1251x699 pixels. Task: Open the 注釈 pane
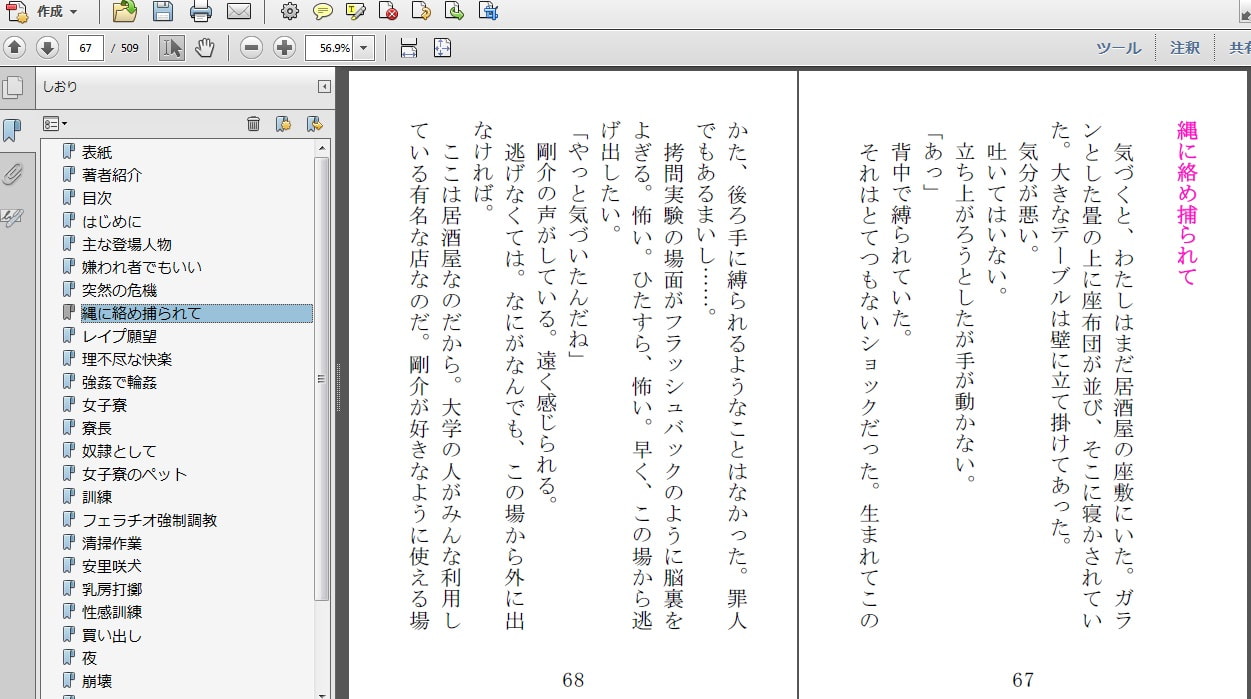(x=1185, y=47)
